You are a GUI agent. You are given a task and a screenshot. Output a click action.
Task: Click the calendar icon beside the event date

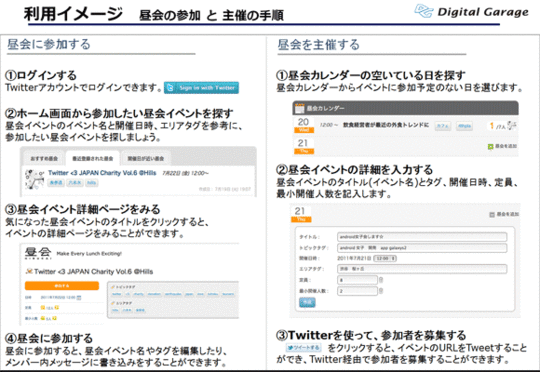pos(79,298)
